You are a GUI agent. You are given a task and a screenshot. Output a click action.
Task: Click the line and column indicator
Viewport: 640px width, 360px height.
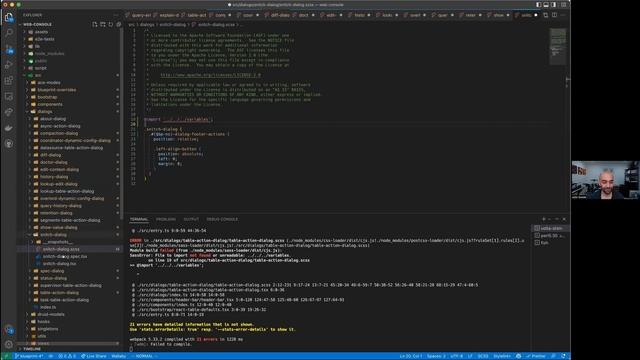pos(411,356)
